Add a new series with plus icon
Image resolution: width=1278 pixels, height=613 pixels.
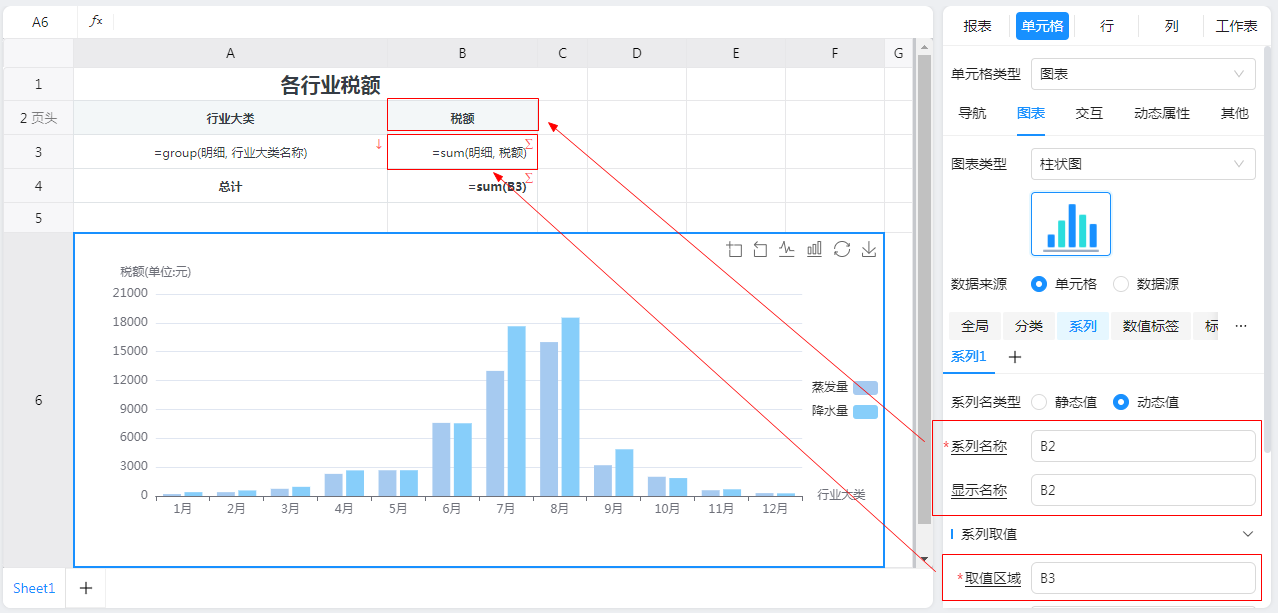[x=1015, y=357]
